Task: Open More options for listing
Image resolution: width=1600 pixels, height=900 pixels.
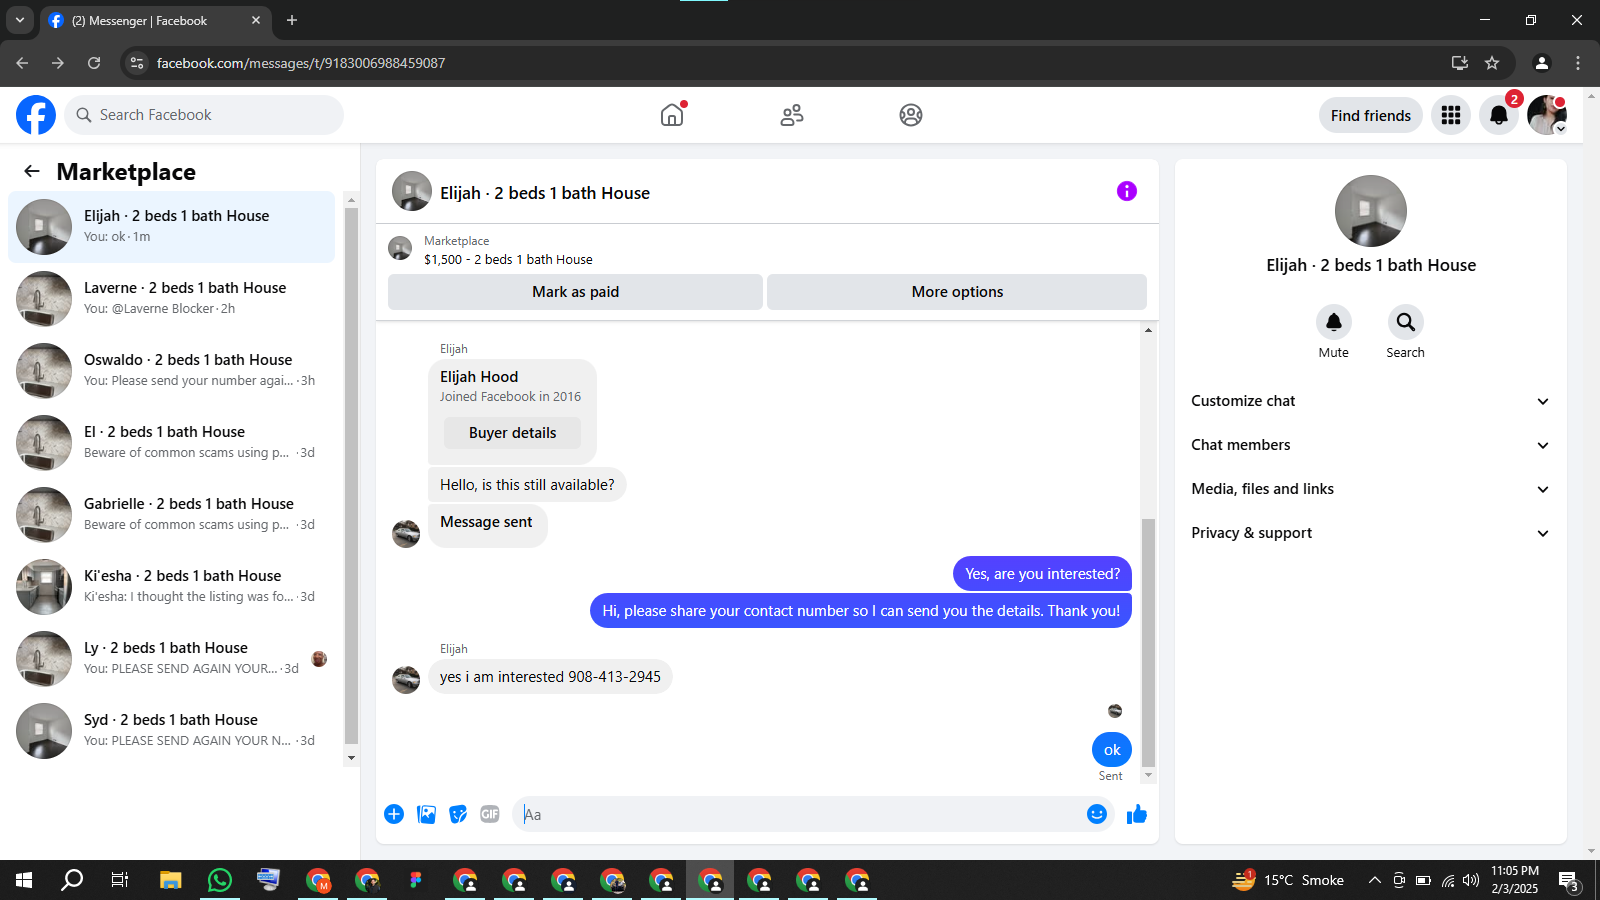Action: tap(957, 292)
